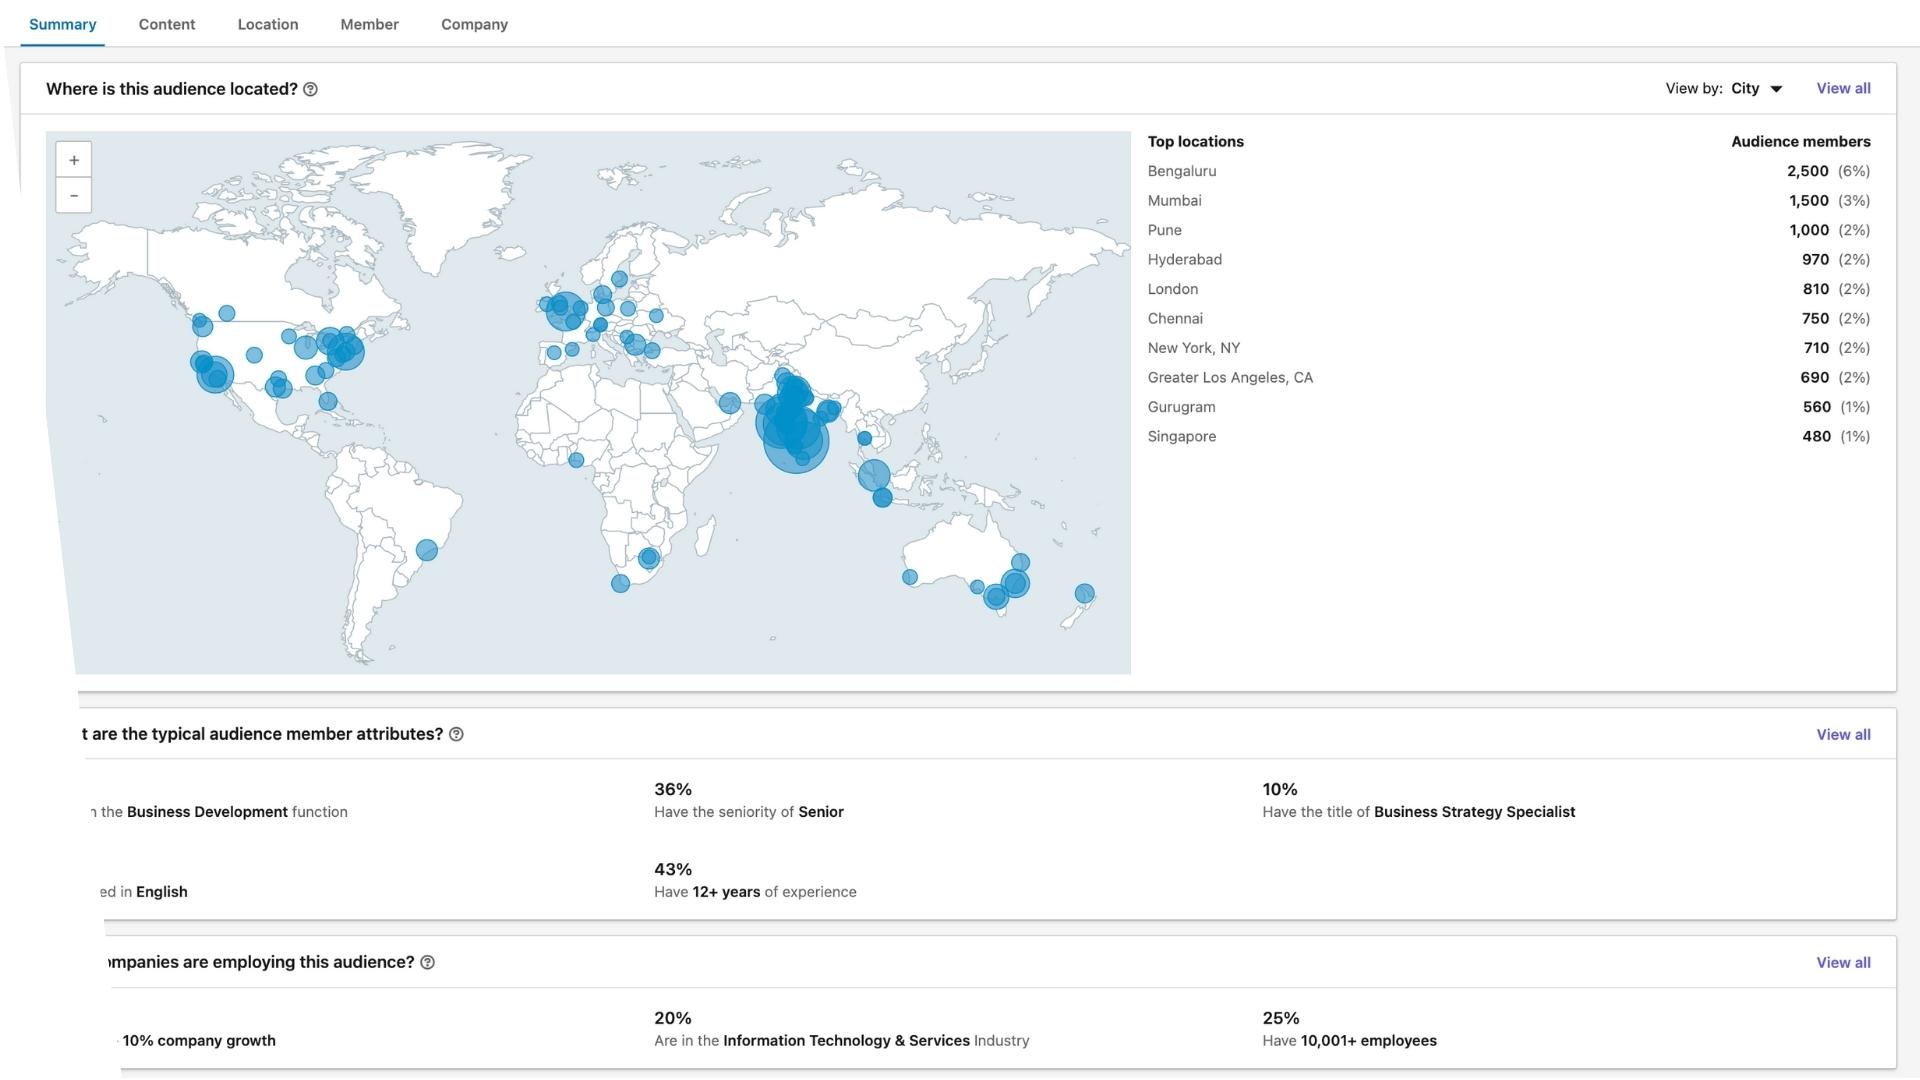The width and height of the screenshot is (1920, 1080).
Task: Open the tooltip icon beside 'typical audience member attributes'
Action: click(456, 734)
